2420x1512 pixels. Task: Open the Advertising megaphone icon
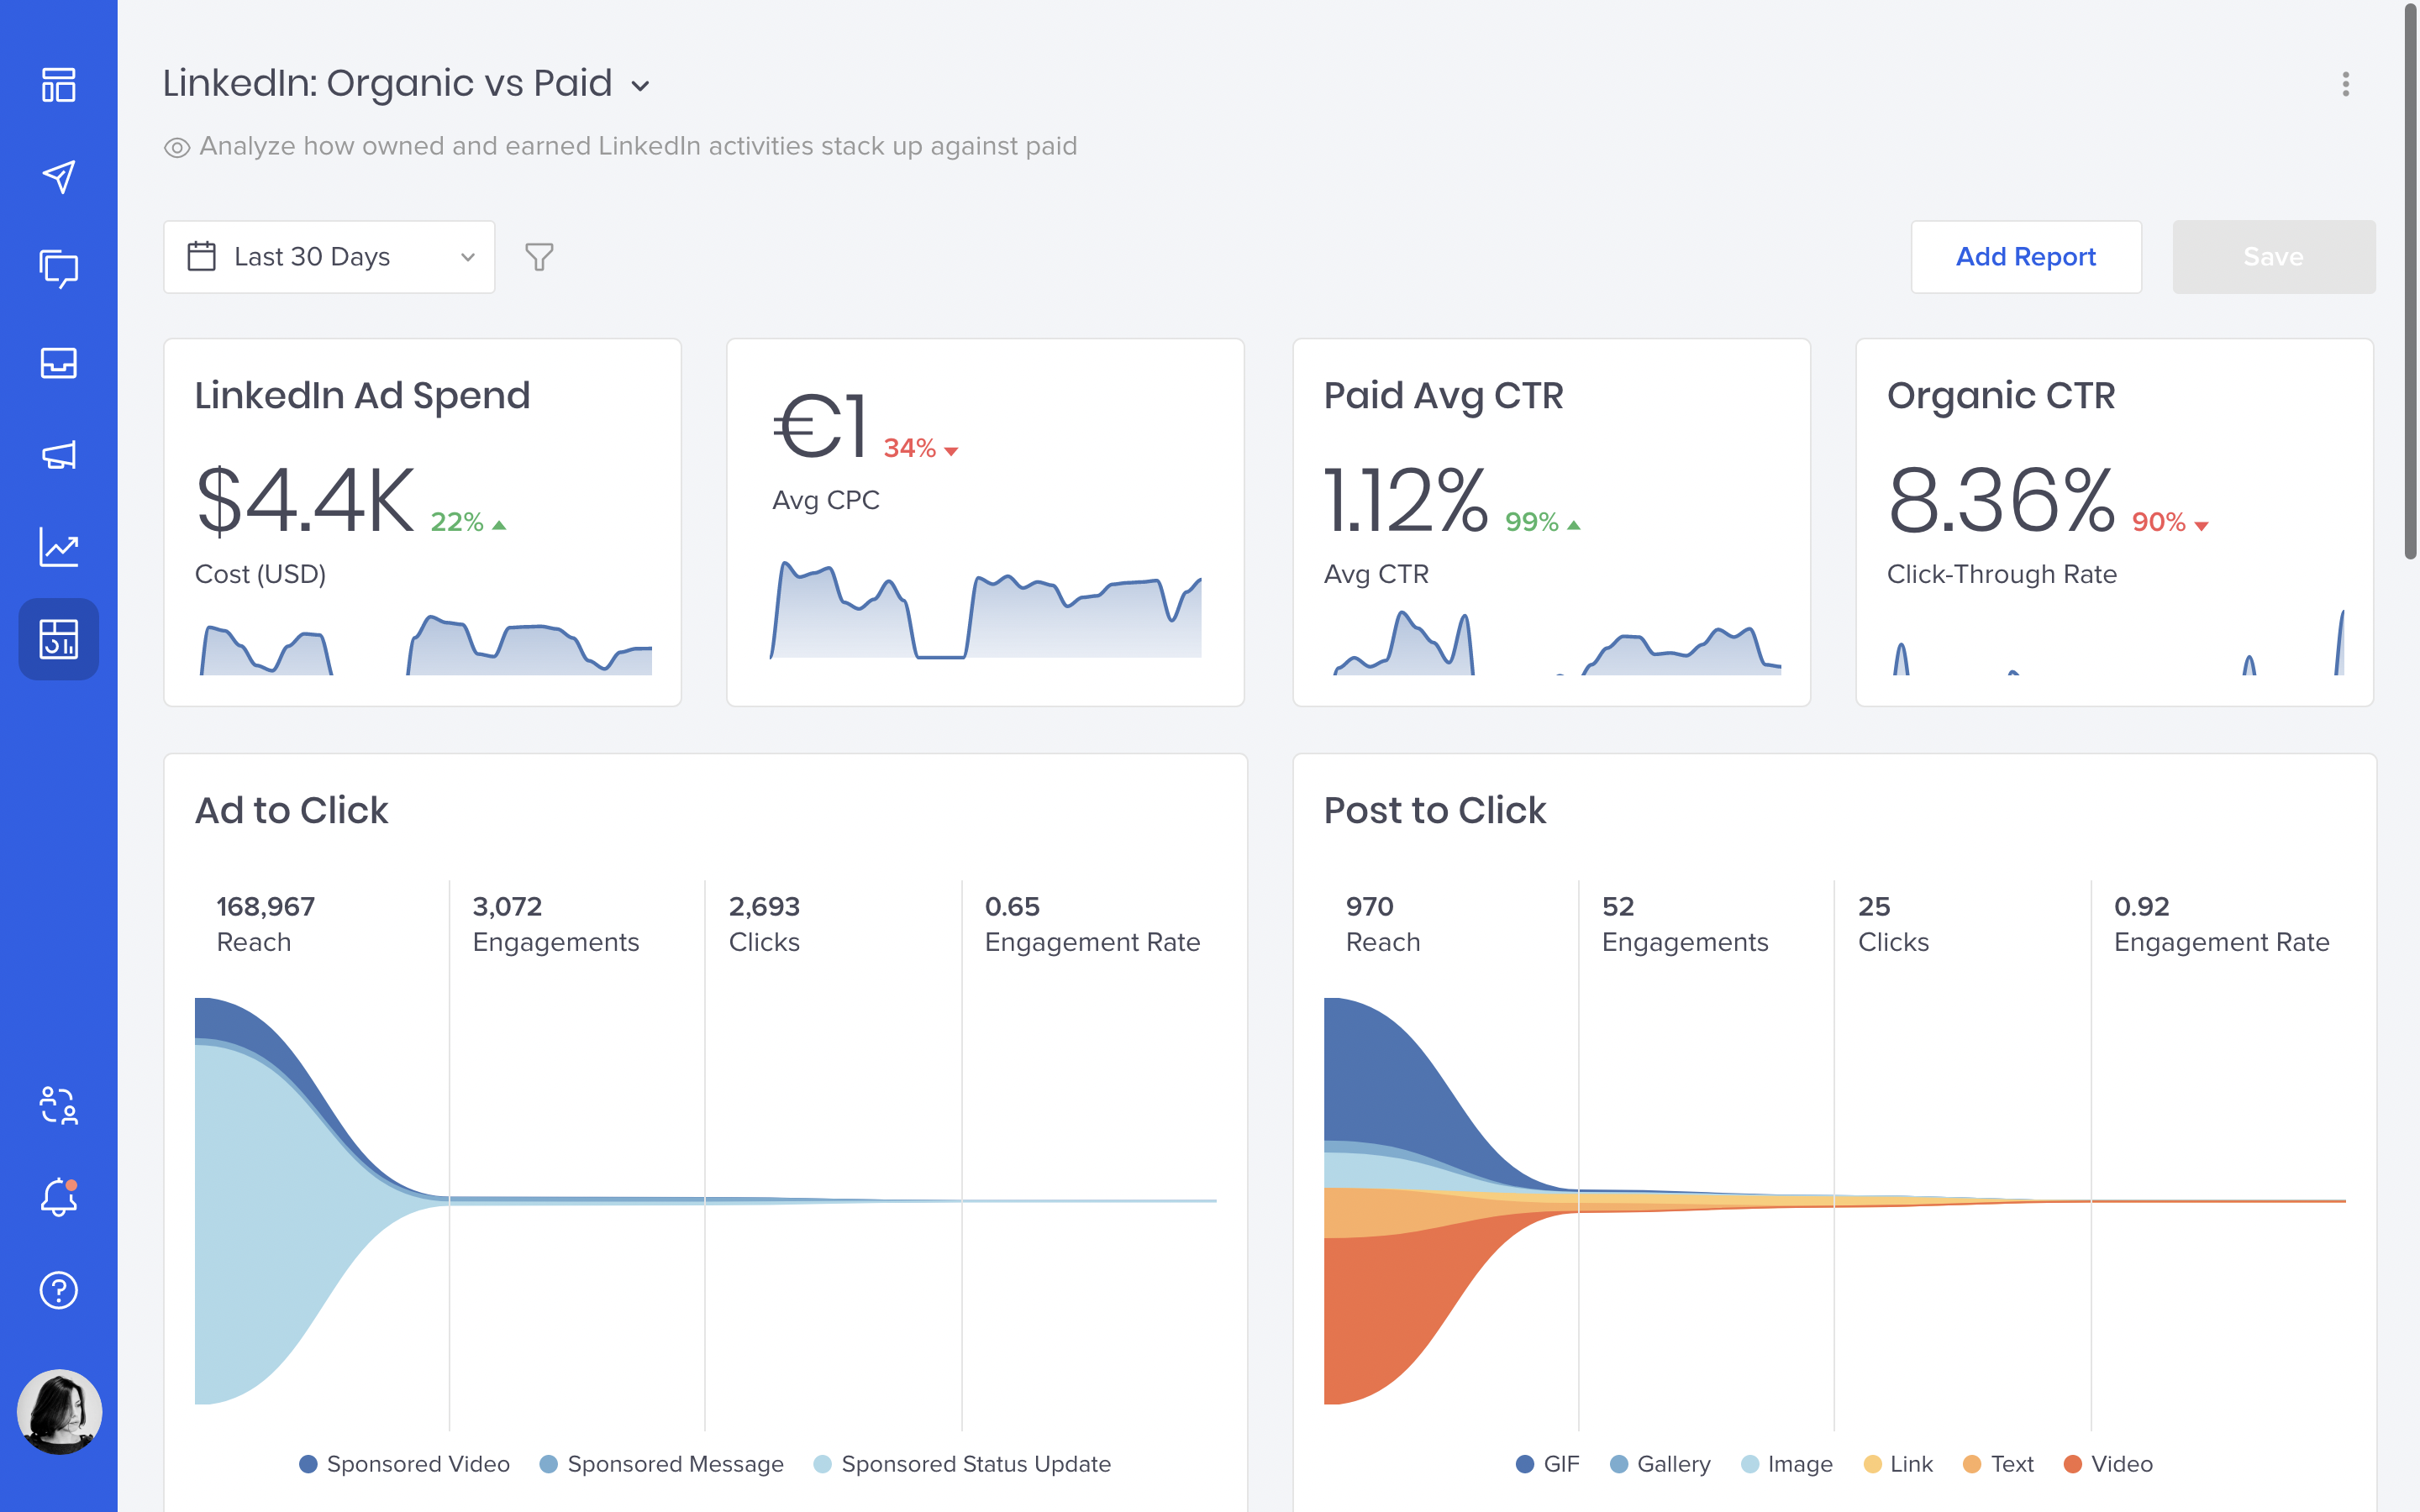pos(59,456)
